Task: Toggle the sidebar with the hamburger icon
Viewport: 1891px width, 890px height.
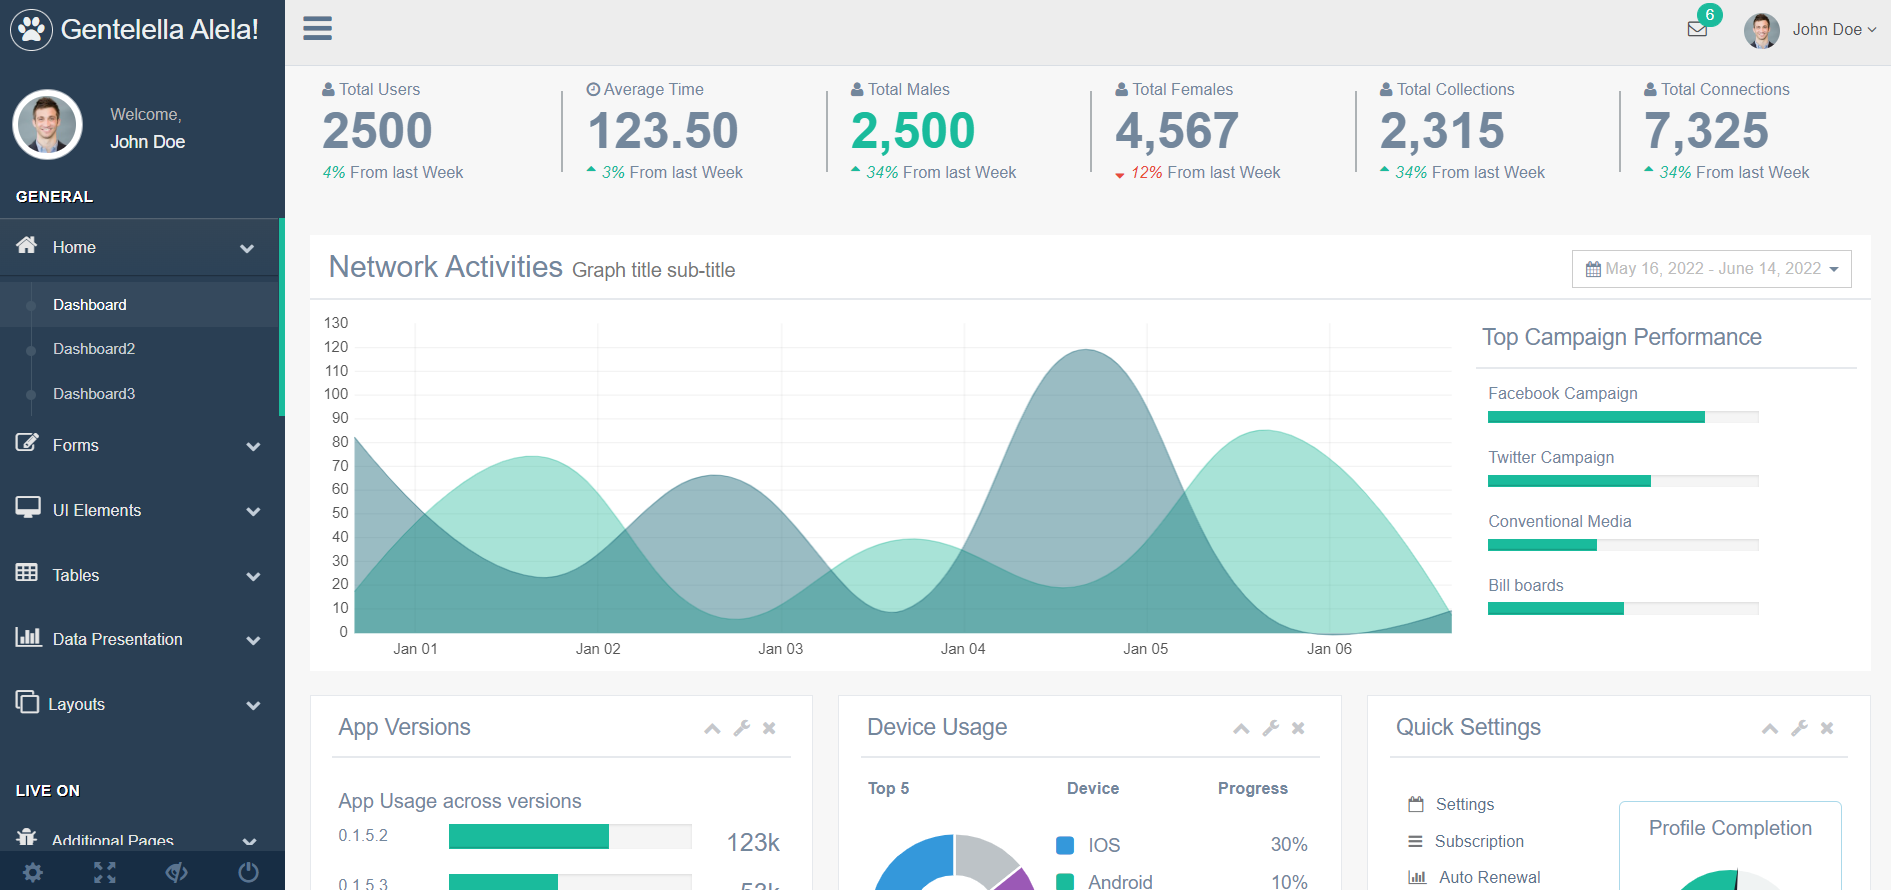Action: click(317, 29)
